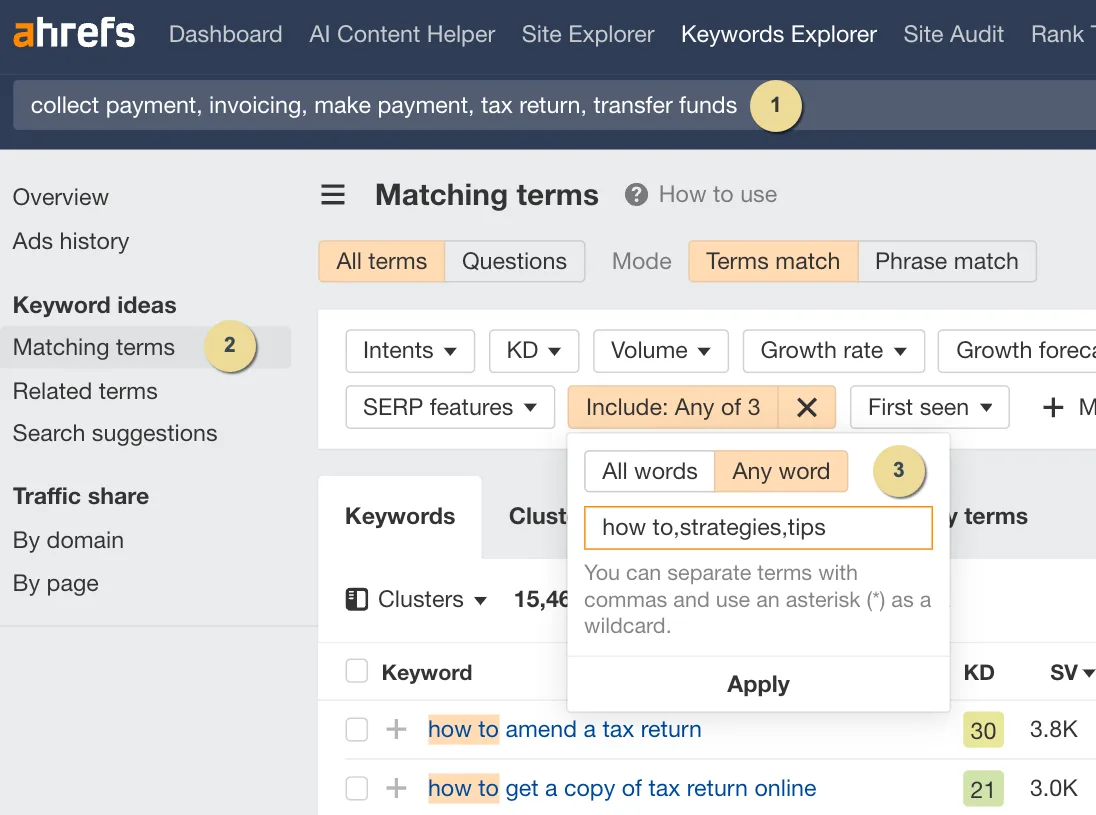Viewport: 1096px width, 815px height.
Task: Click the How to use link
Action: 718,194
